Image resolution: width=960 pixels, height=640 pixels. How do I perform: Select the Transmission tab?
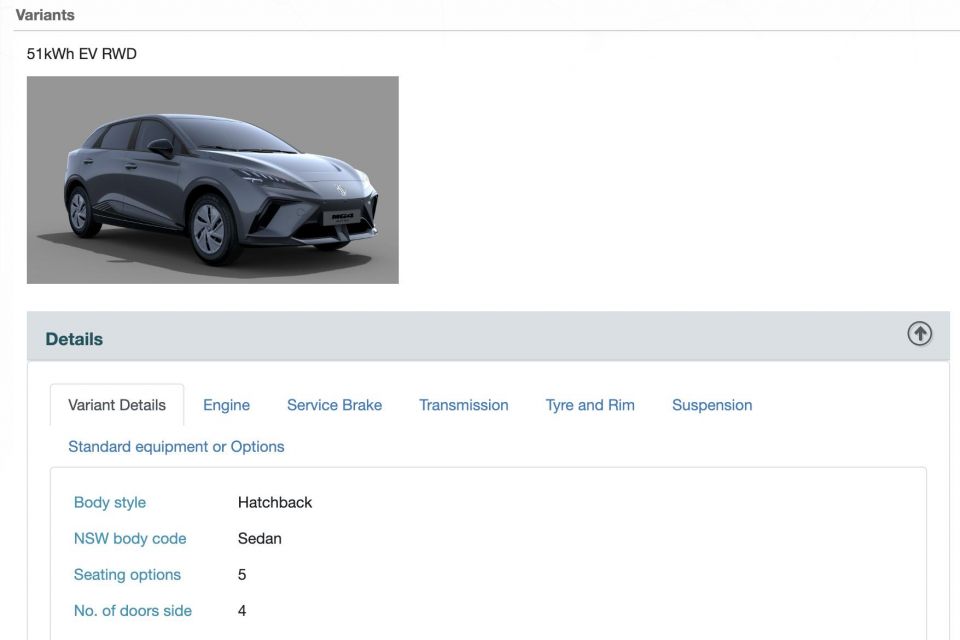click(463, 405)
